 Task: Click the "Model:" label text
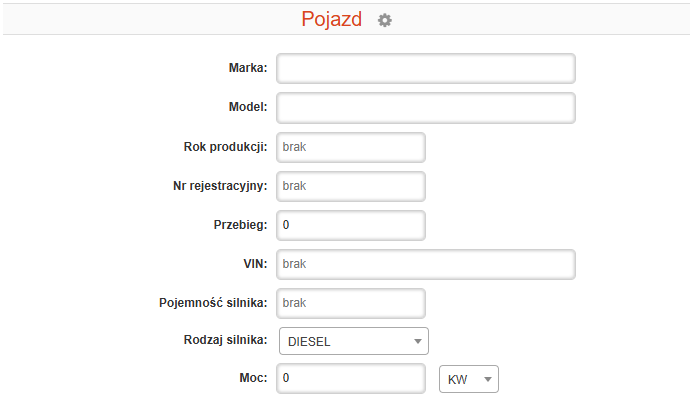(247, 107)
